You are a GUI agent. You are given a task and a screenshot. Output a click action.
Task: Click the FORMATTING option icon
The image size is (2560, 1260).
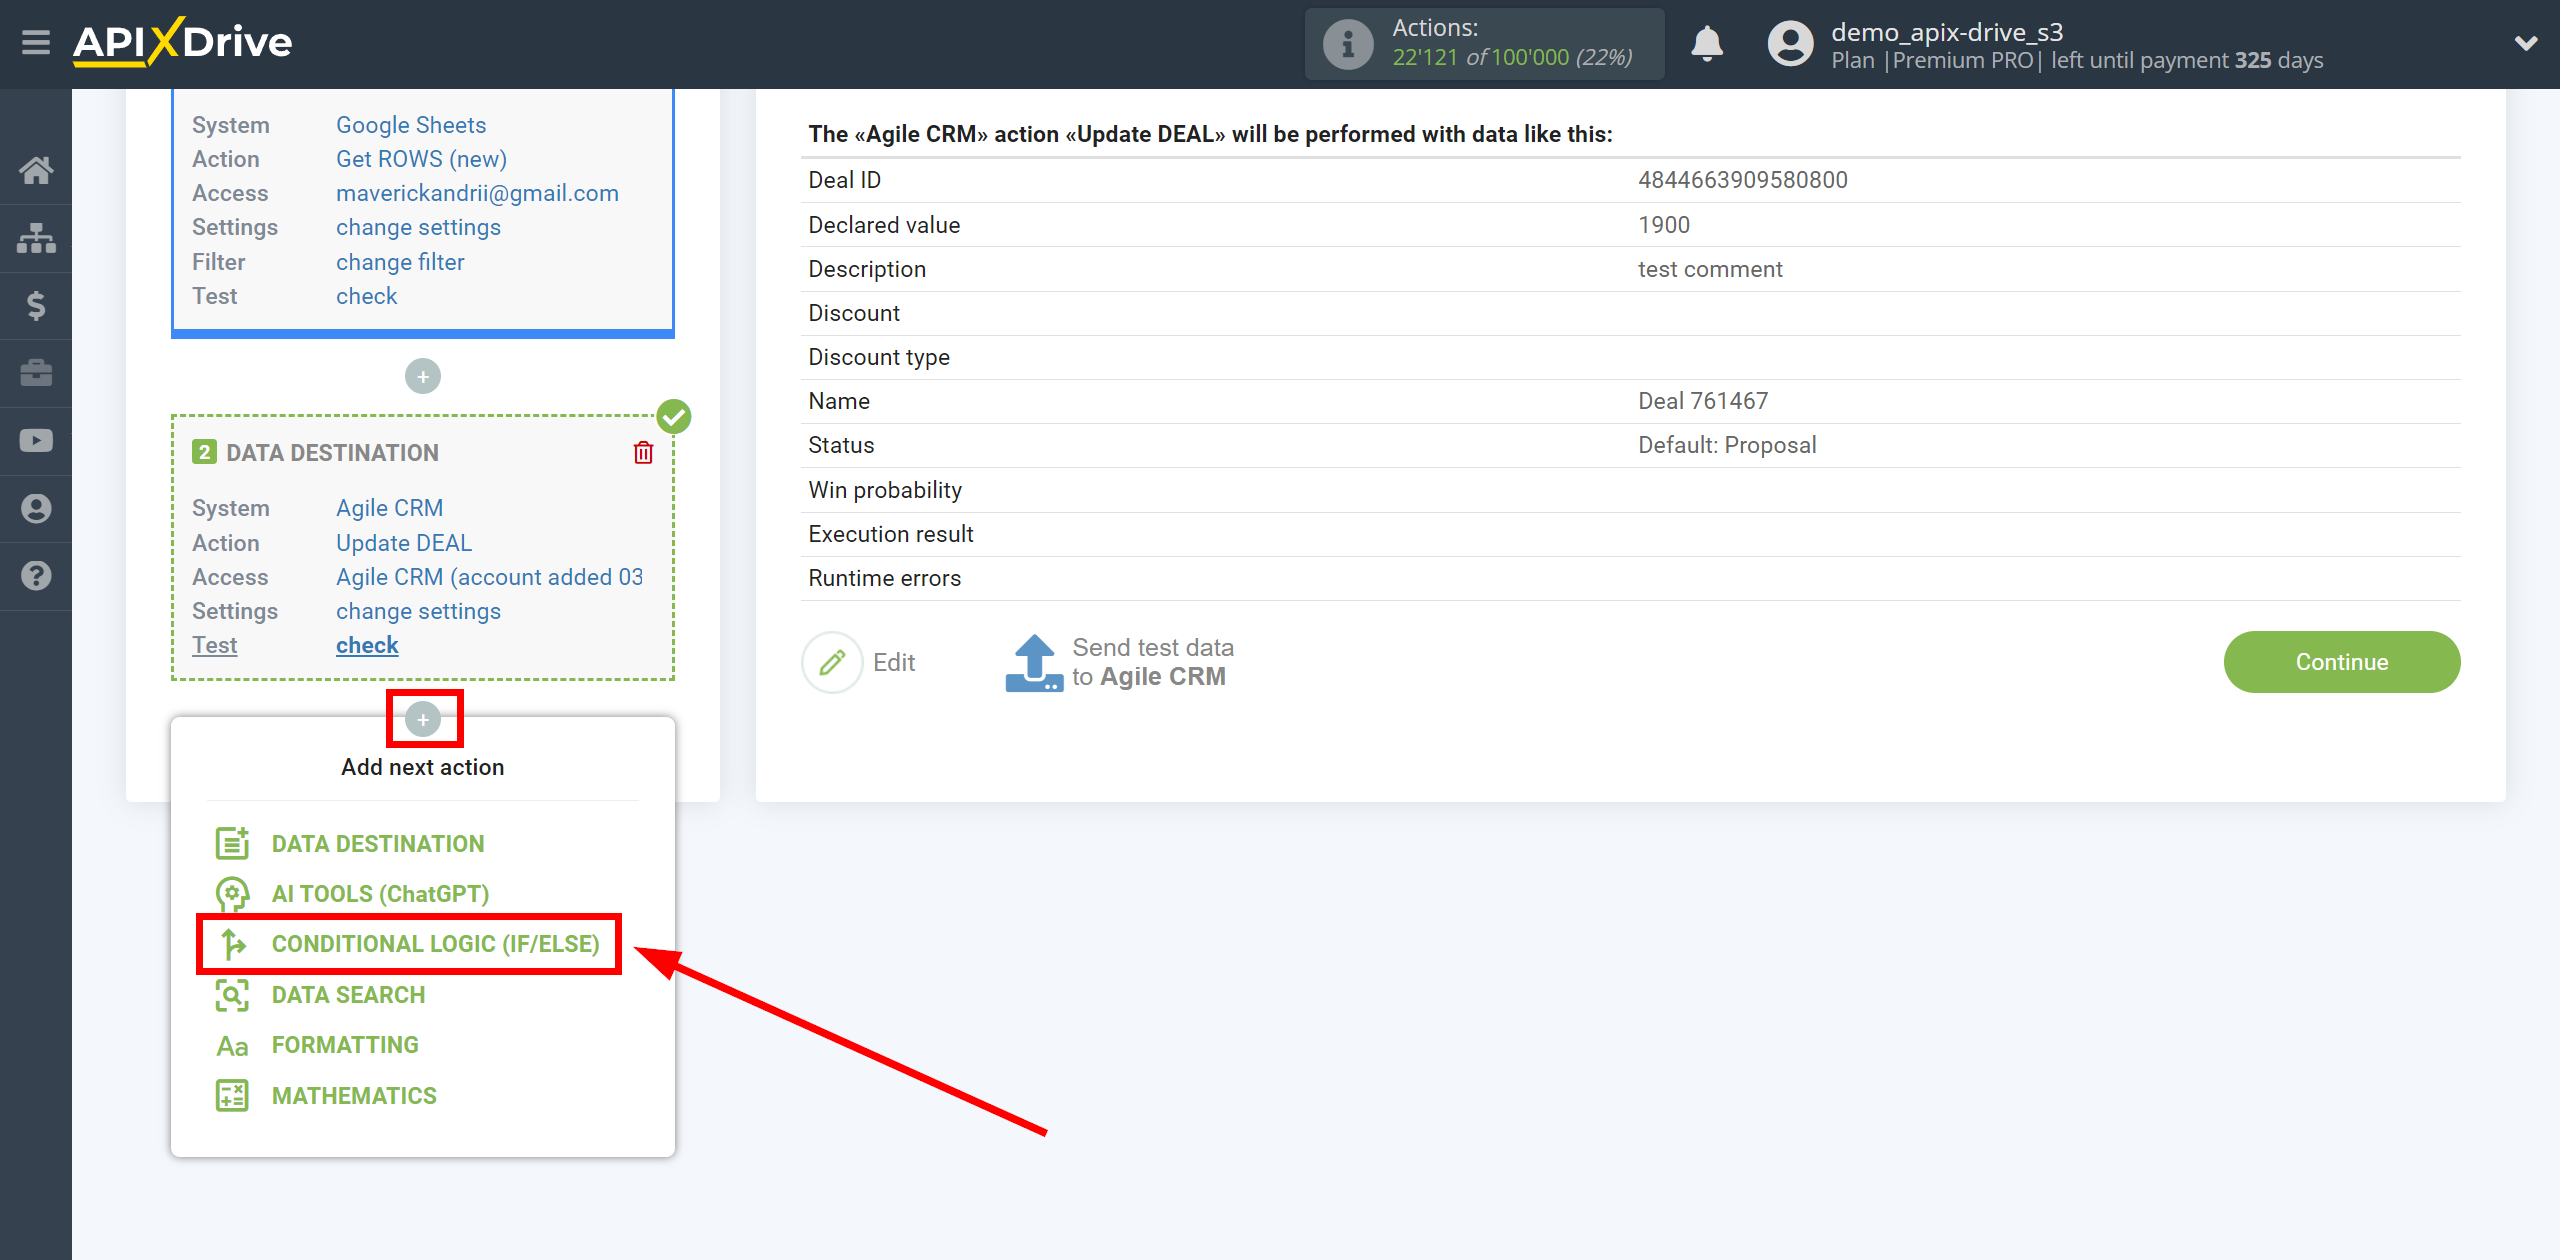coord(230,1045)
